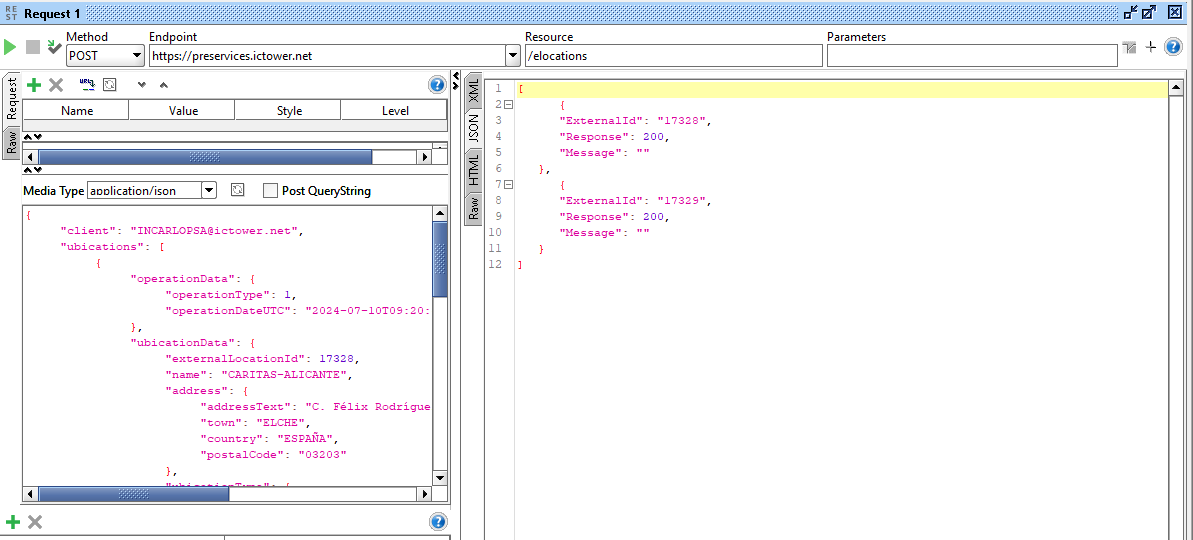
Task: Open help icon at the top-right corner
Action: (x=1173, y=47)
